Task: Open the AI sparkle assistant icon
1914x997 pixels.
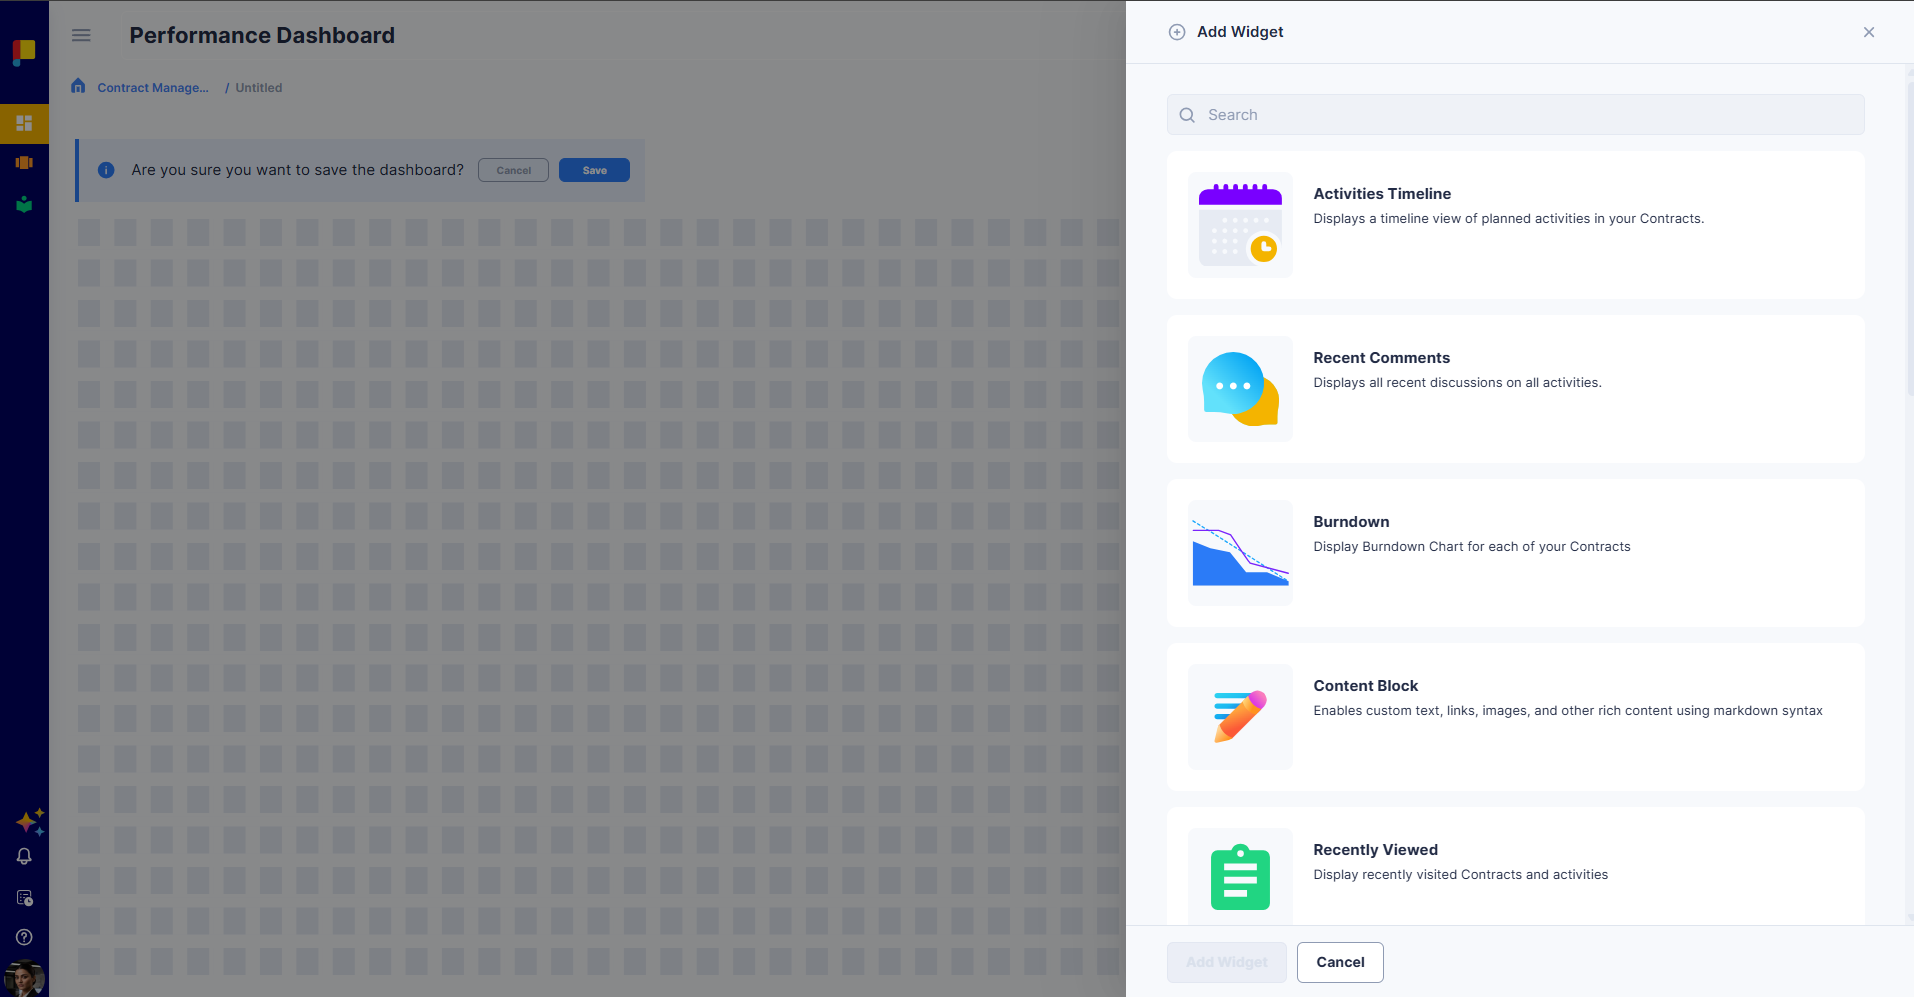Action: 30,822
